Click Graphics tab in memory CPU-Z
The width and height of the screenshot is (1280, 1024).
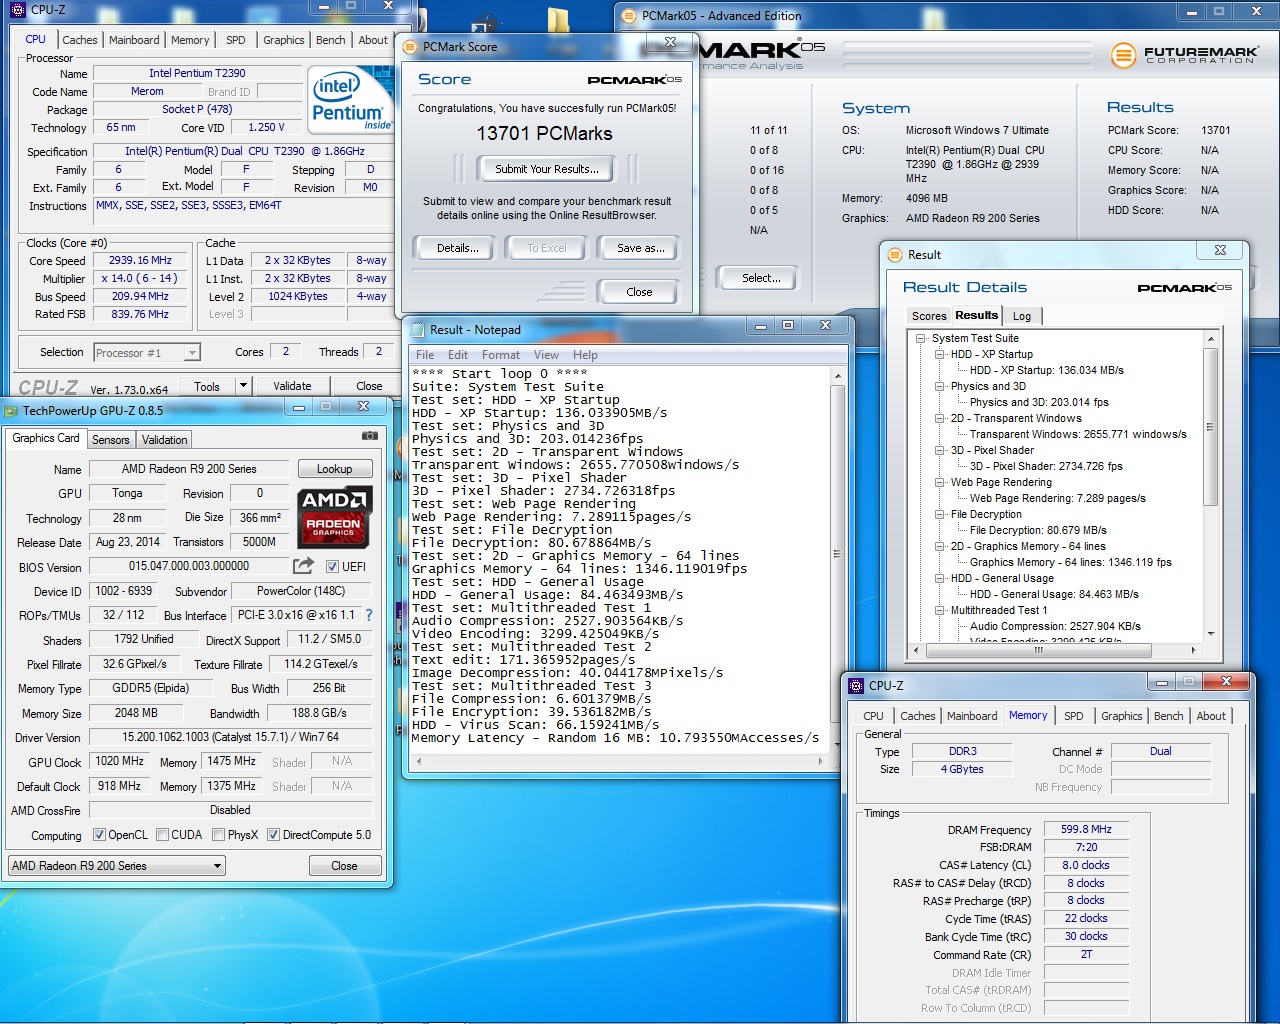pos(1122,716)
